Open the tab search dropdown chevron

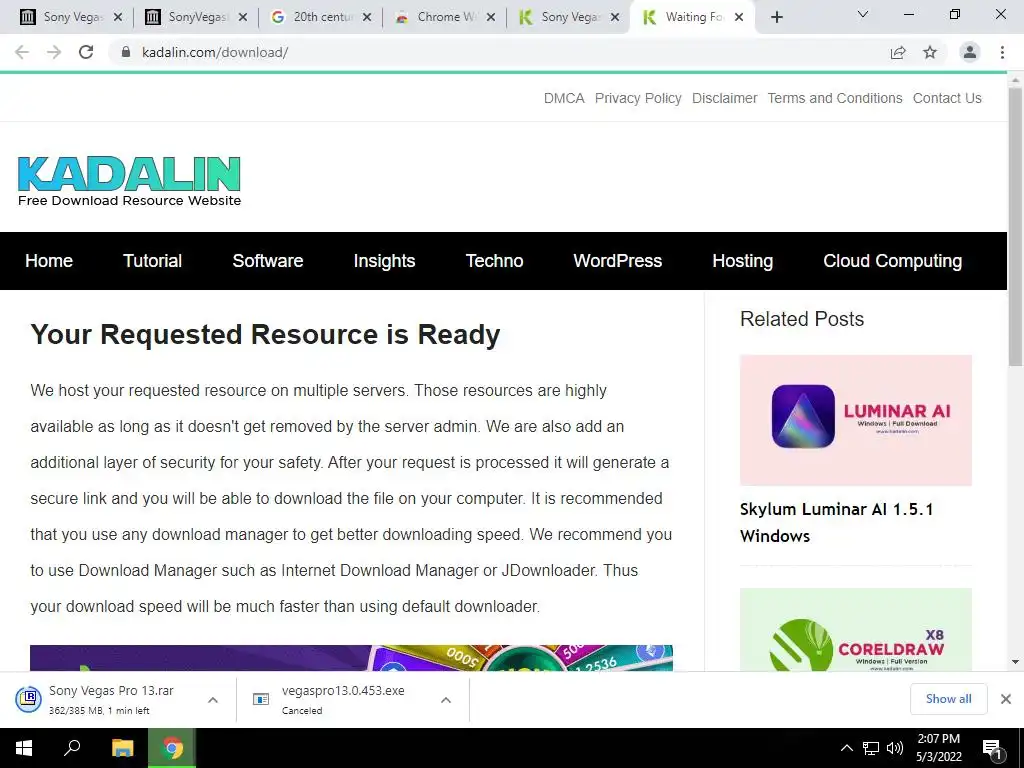pos(863,14)
